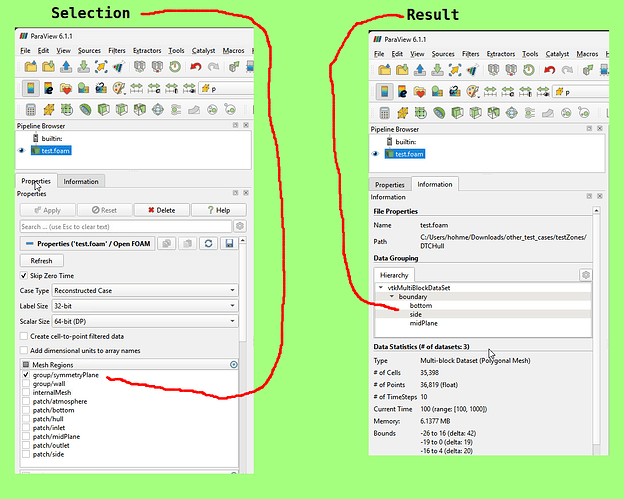Screen dimensions: 624x499
Task: Switch to Properties tab in Result window
Action: point(390,185)
